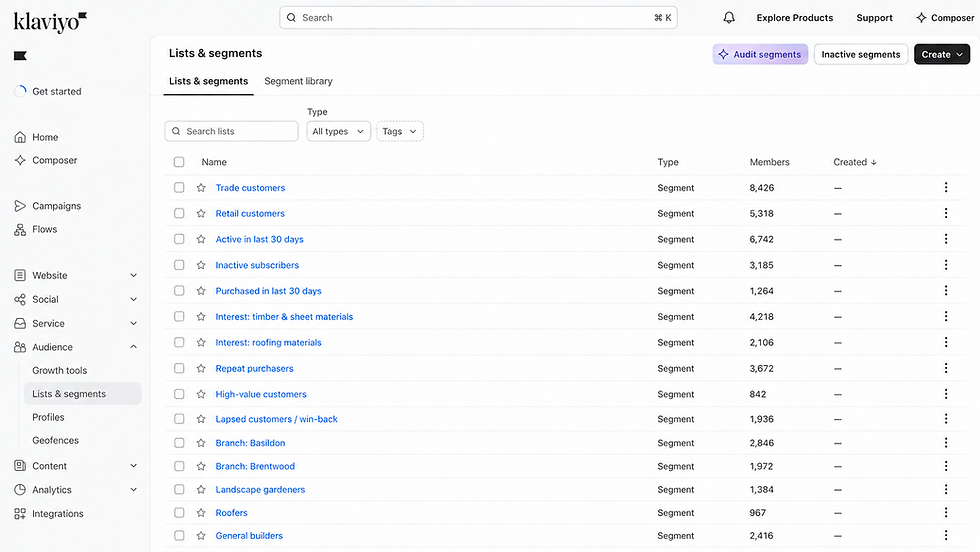
Task: Open the more options menu for Interest: roofing materials
Action: point(946,342)
